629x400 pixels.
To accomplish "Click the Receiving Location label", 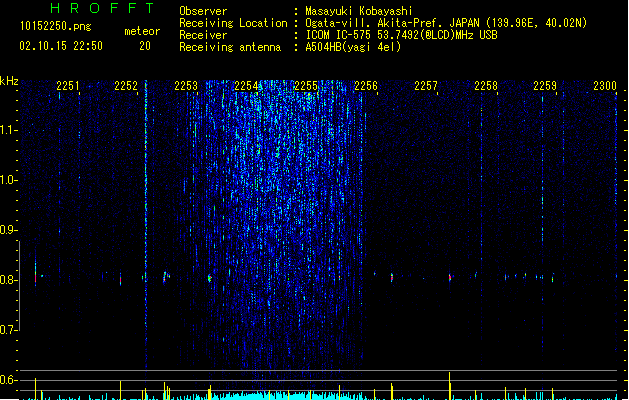I will (233, 23).
